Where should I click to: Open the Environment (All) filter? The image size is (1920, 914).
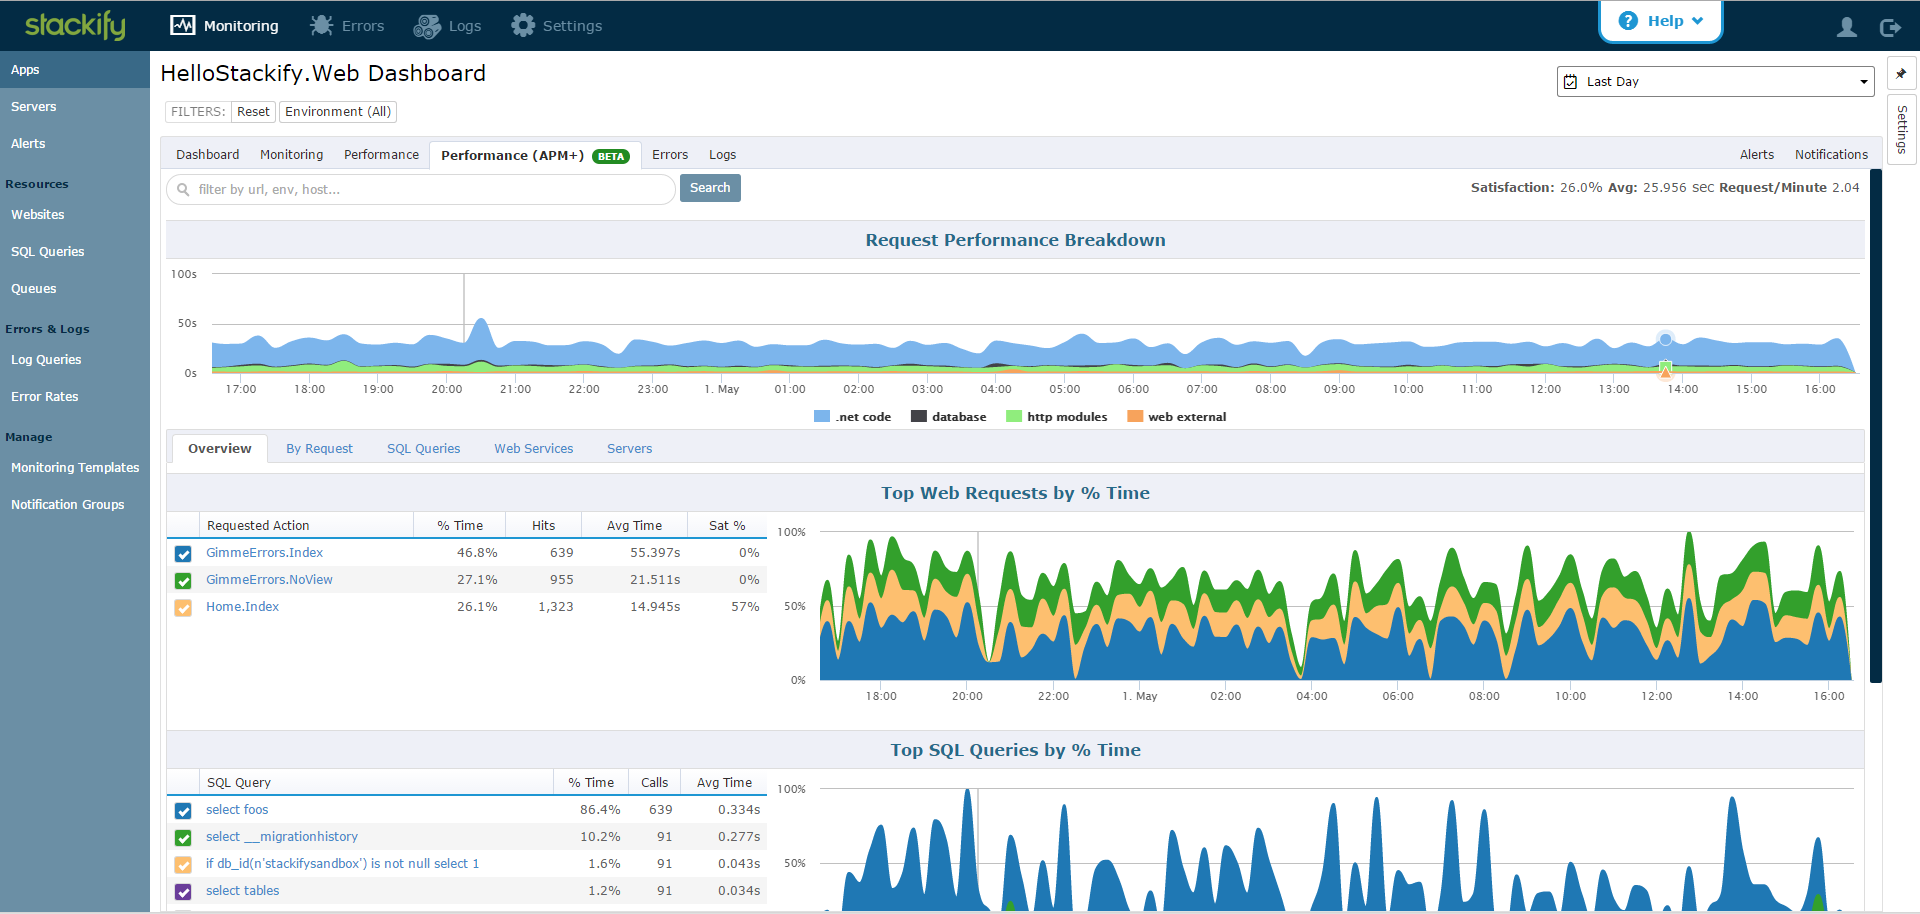click(x=338, y=112)
